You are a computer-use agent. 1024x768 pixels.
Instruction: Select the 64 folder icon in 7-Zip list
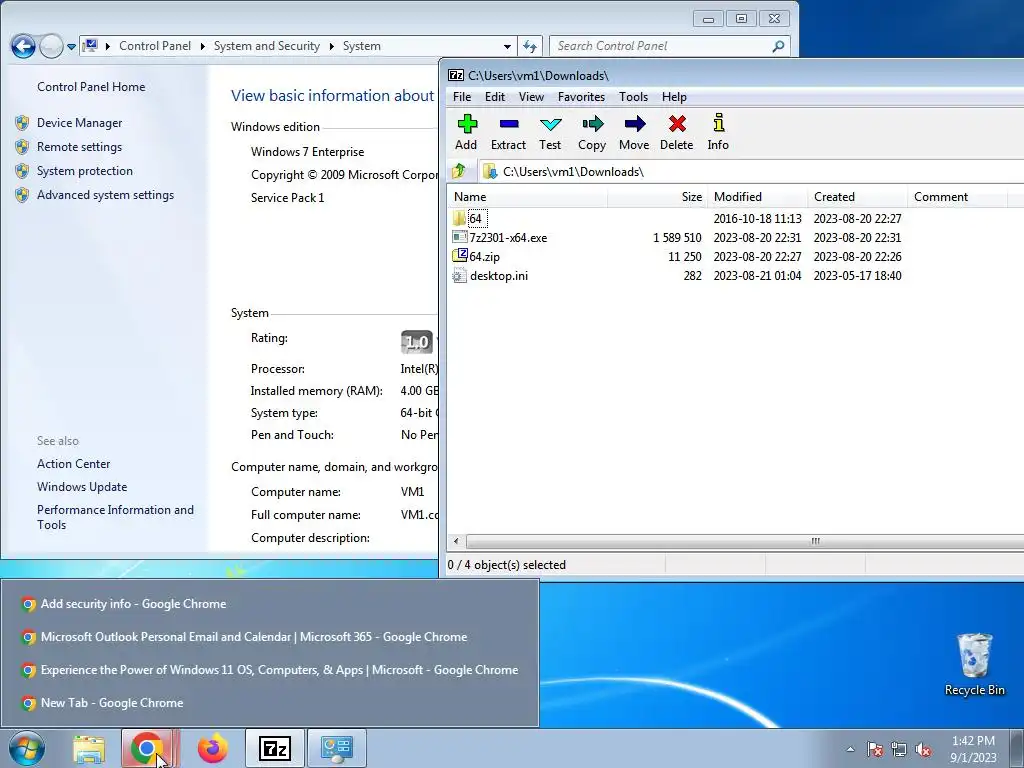click(460, 218)
